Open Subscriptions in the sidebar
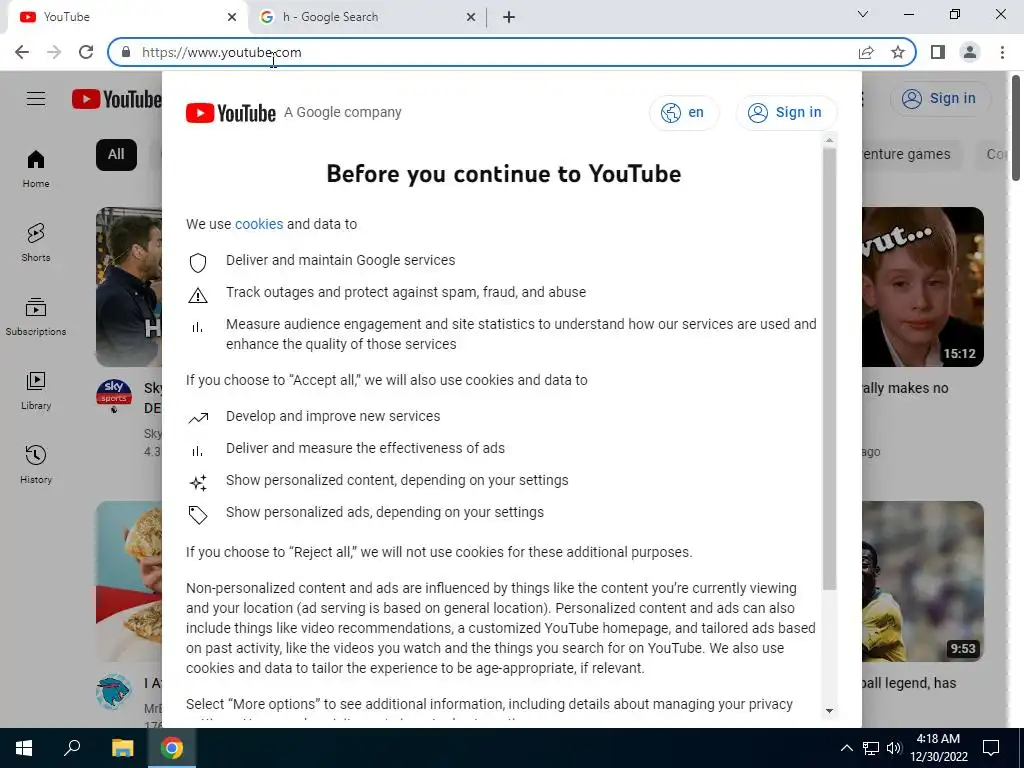Viewport: 1024px width, 768px height. pos(36,316)
